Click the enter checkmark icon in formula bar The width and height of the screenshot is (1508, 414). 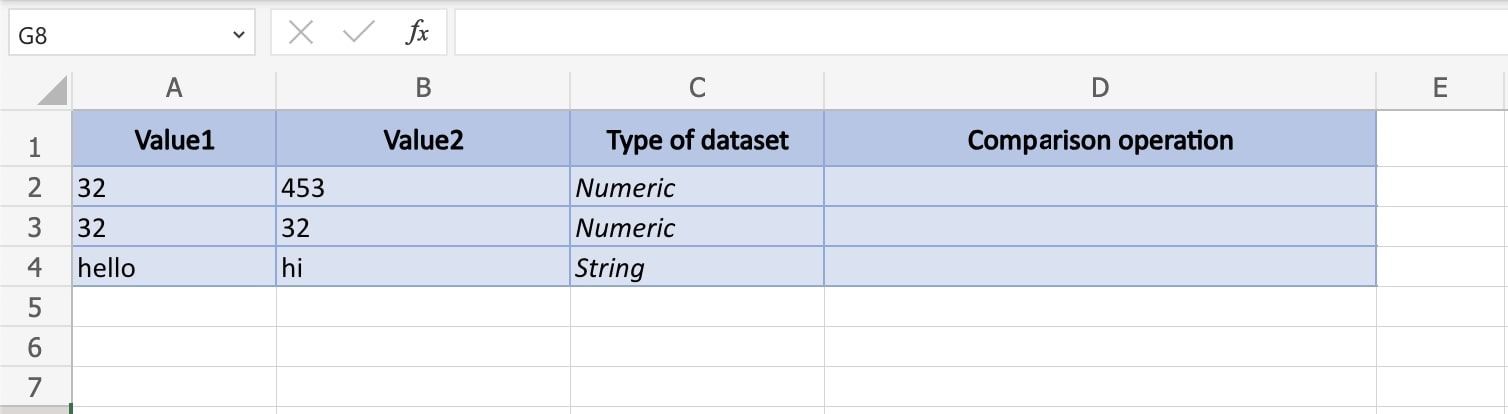point(357,34)
